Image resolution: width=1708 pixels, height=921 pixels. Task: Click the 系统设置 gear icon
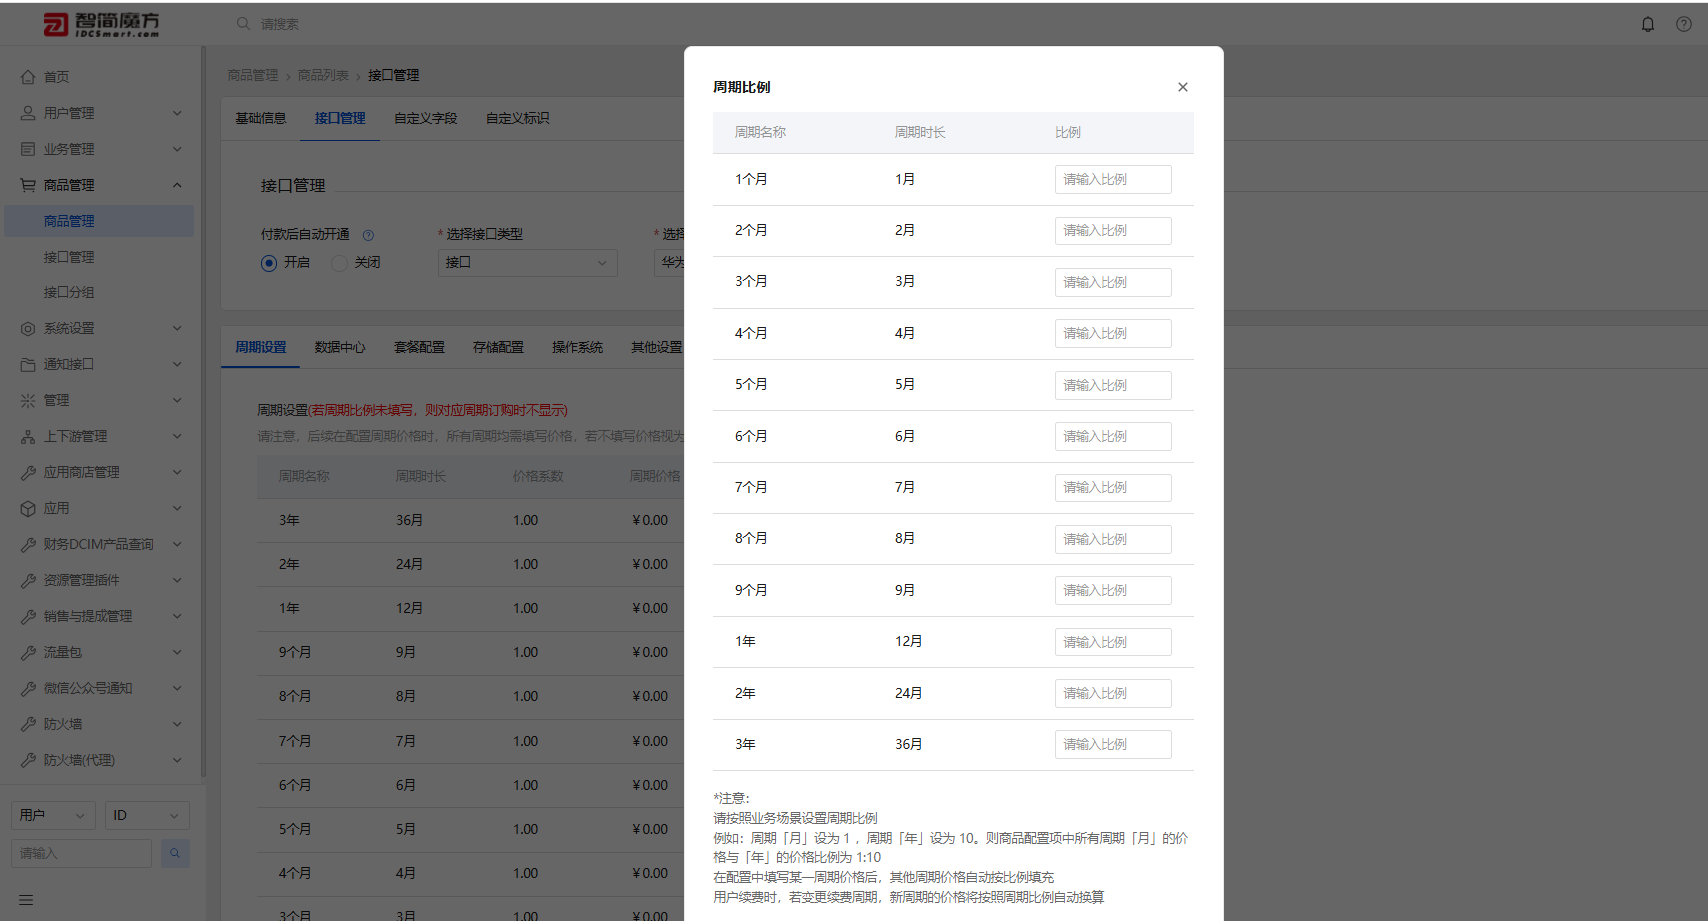pyautogui.click(x=28, y=328)
